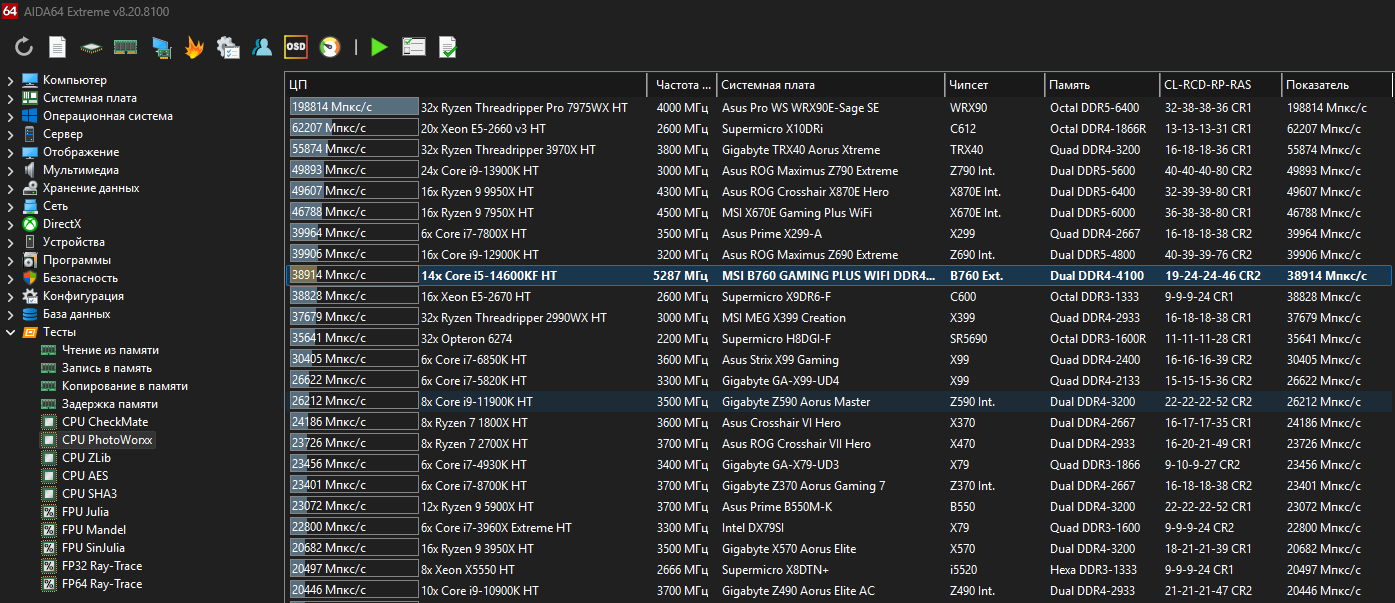Select the 24x Core i9-13900K HT row
1395x603 pixels.
tap(838, 170)
